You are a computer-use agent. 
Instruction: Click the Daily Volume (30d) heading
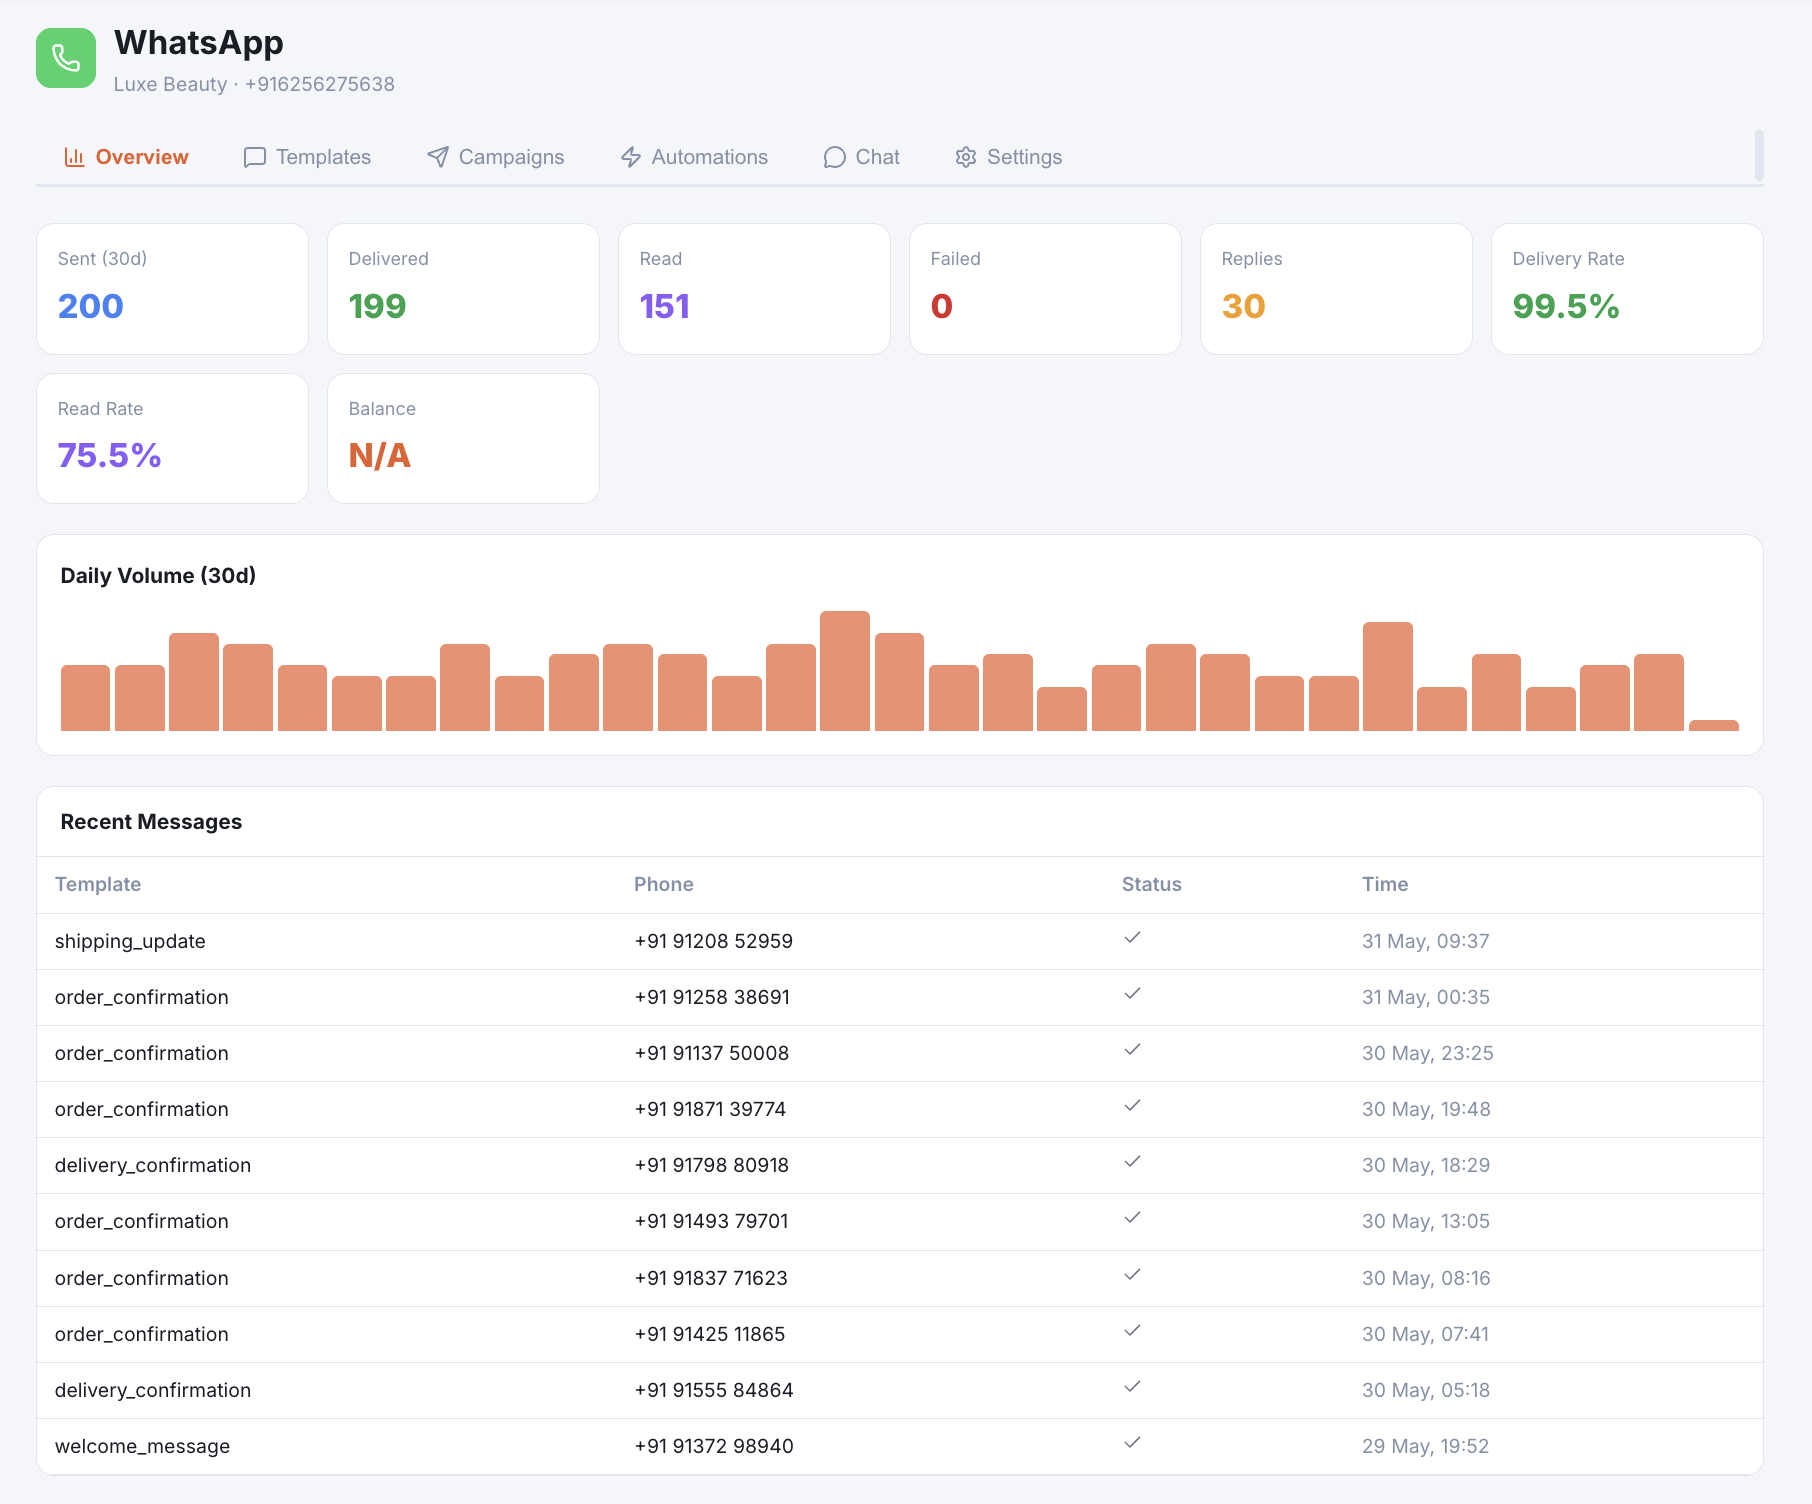pos(158,576)
